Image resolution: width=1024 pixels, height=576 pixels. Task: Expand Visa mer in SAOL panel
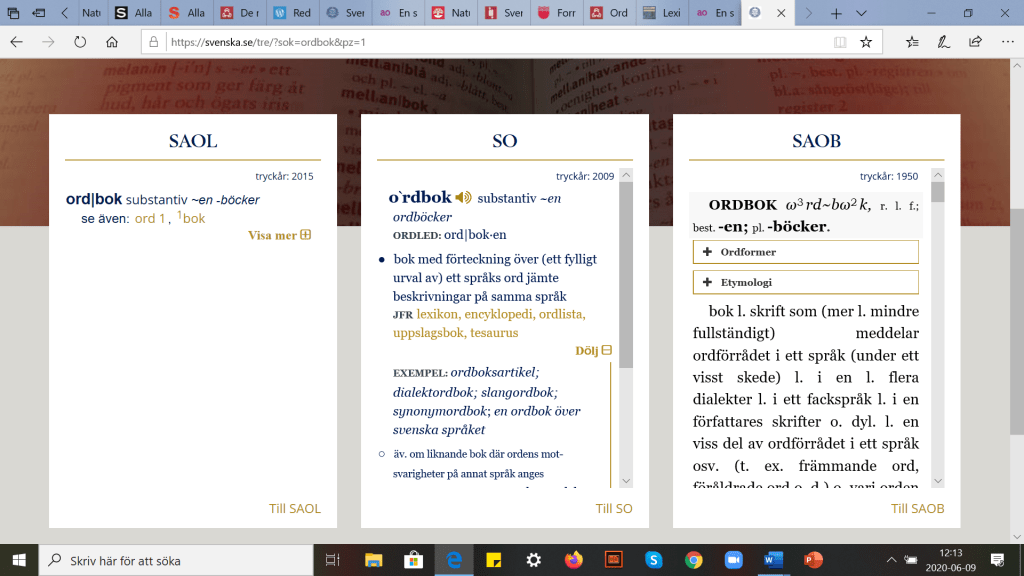point(279,236)
